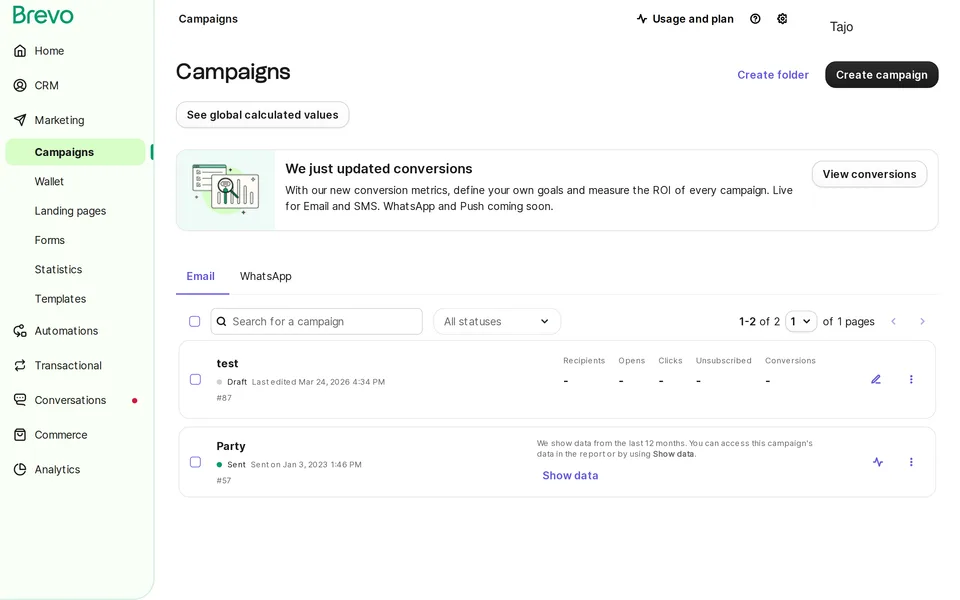Screen dimensions: 960x600
Task: Open the All statuses dropdown
Action: click(x=497, y=321)
